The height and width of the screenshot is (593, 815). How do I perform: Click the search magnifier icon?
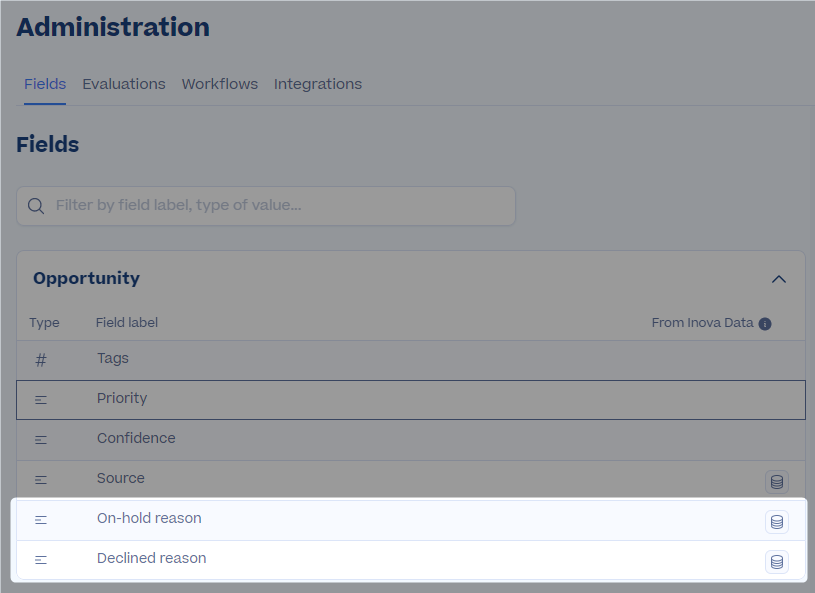(x=36, y=206)
